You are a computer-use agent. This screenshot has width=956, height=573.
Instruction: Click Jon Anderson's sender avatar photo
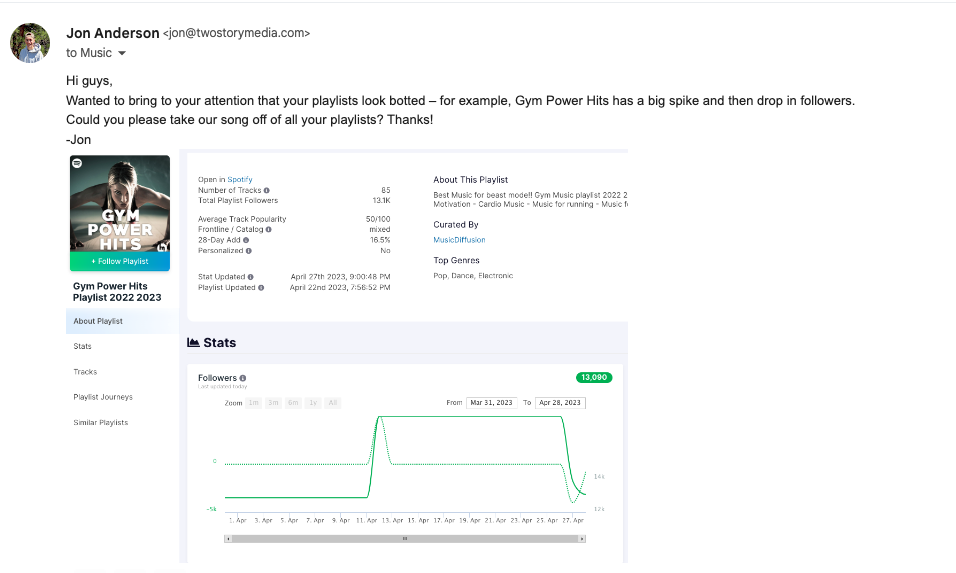point(30,43)
